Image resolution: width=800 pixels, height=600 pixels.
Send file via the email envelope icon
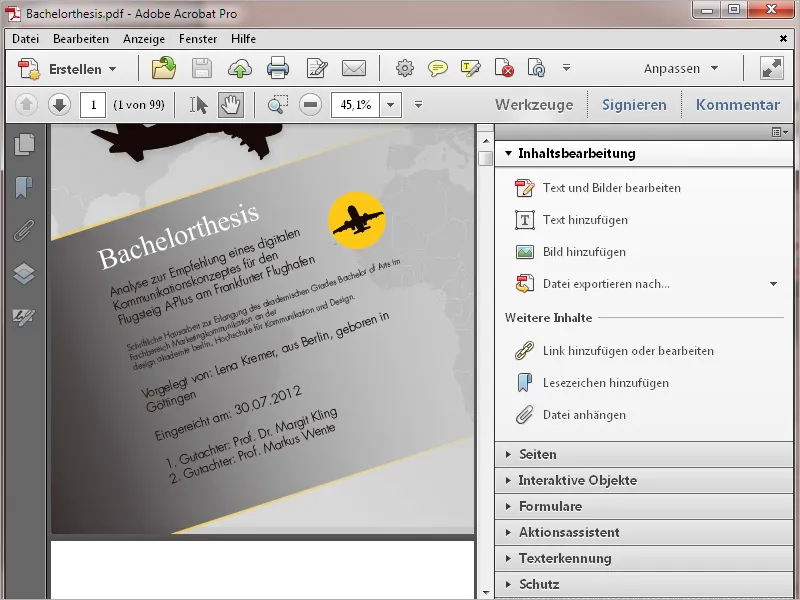(354, 68)
